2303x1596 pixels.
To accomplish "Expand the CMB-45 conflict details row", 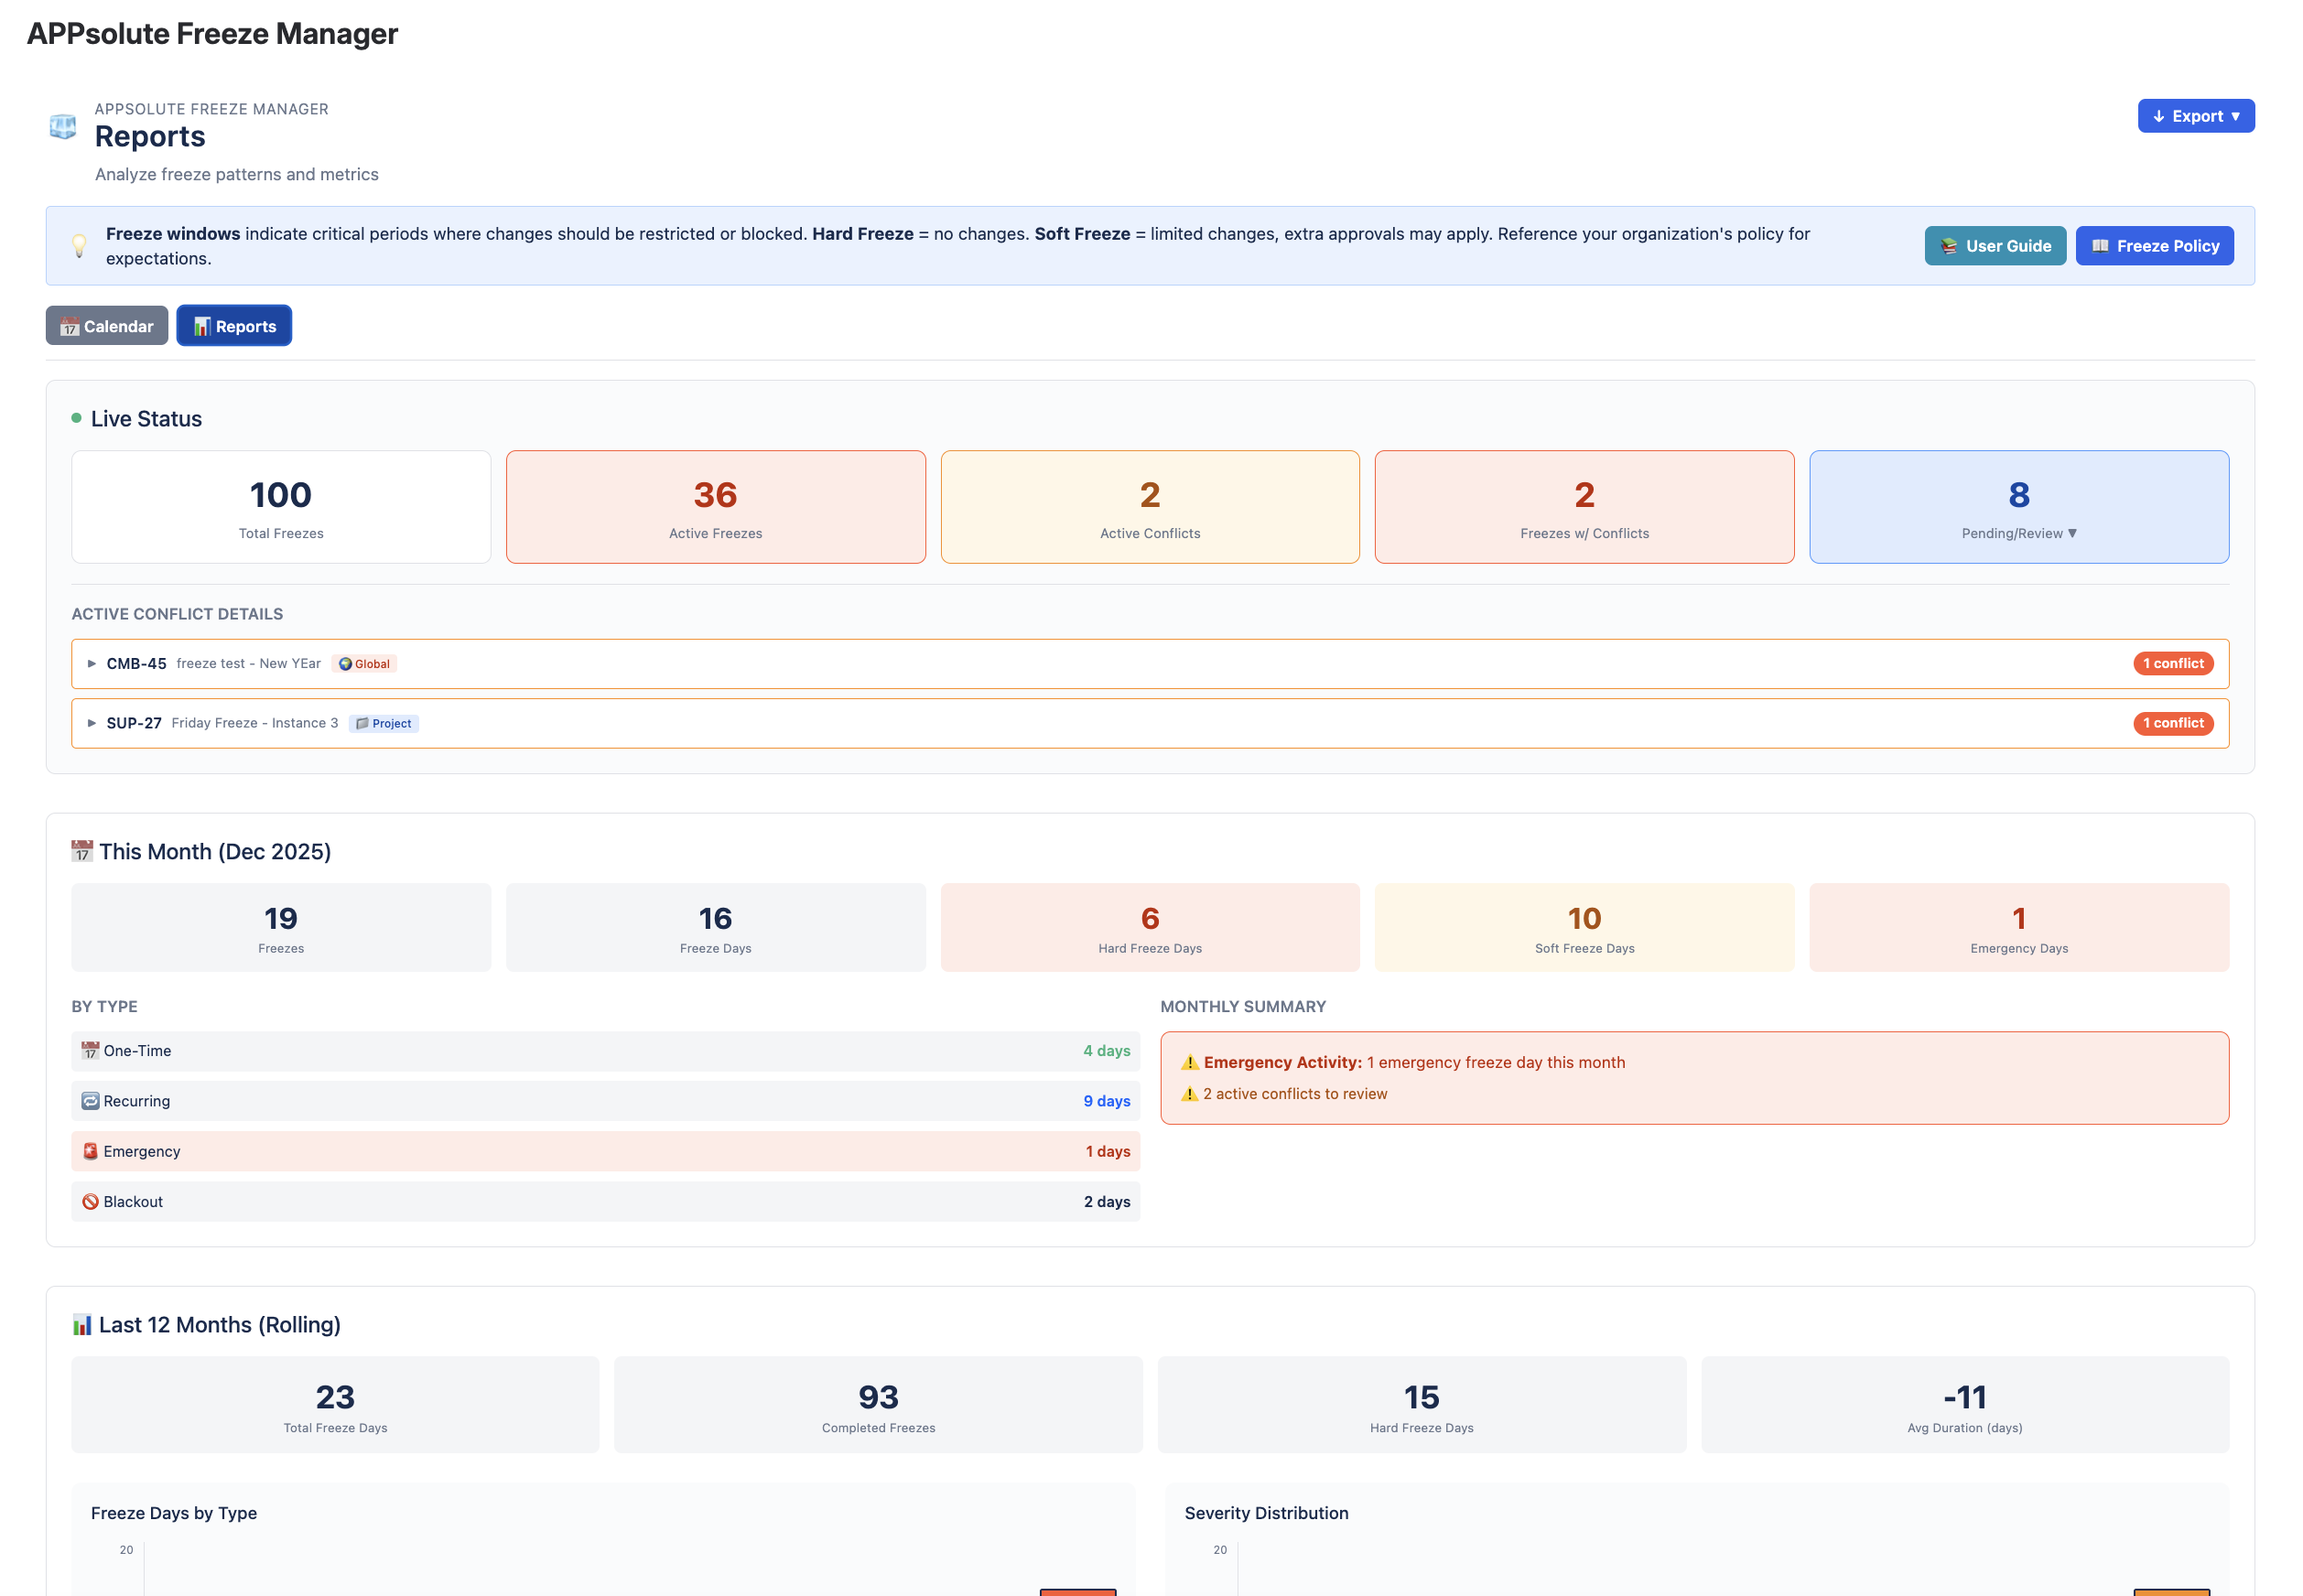I will pyautogui.click(x=92, y=664).
